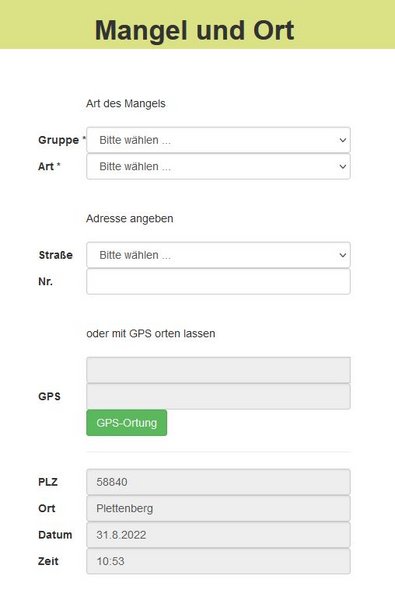
Task: Expand the Art selection dropdown
Action: [218, 166]
